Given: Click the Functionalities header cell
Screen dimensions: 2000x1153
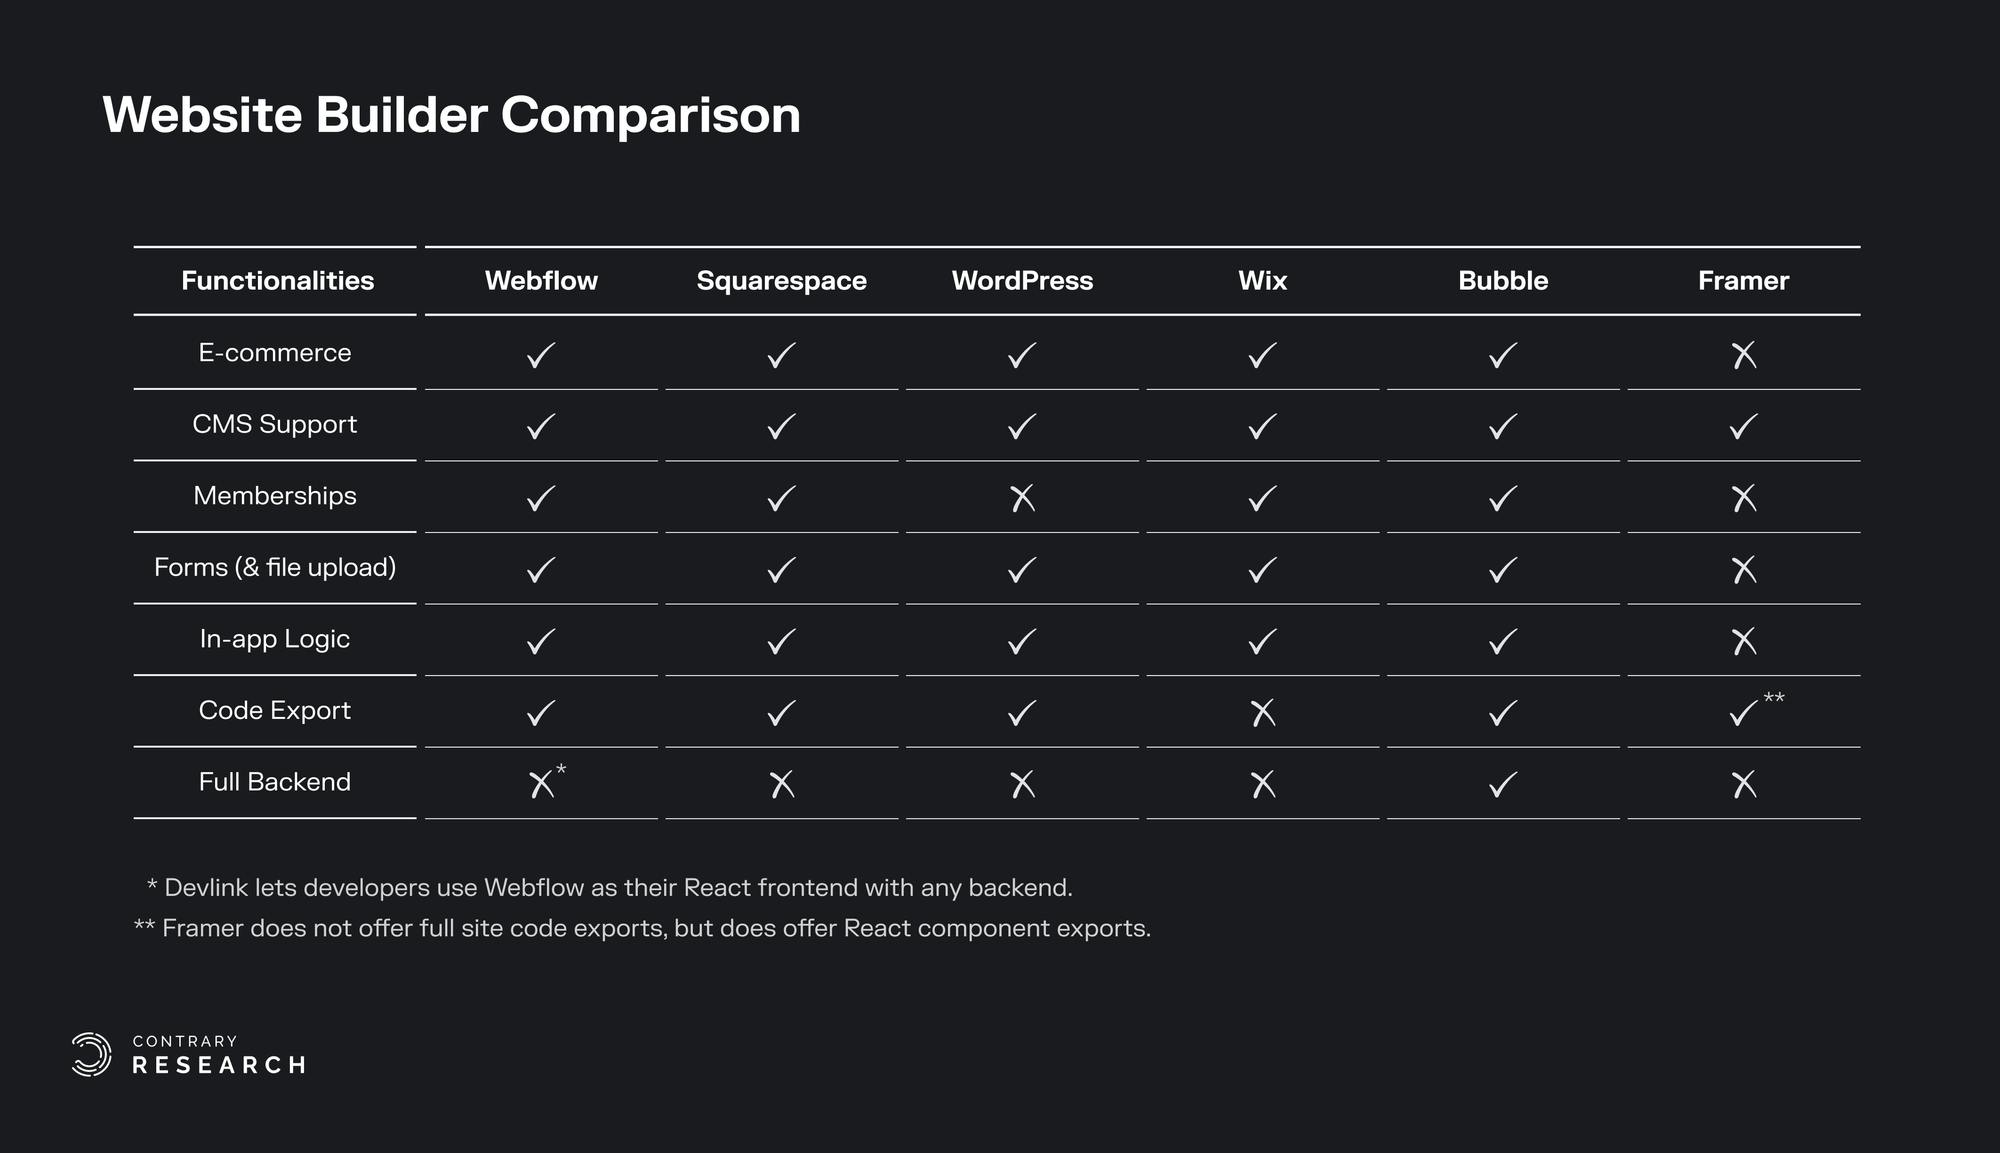Looking at the screenshot, I should (277, 281).
